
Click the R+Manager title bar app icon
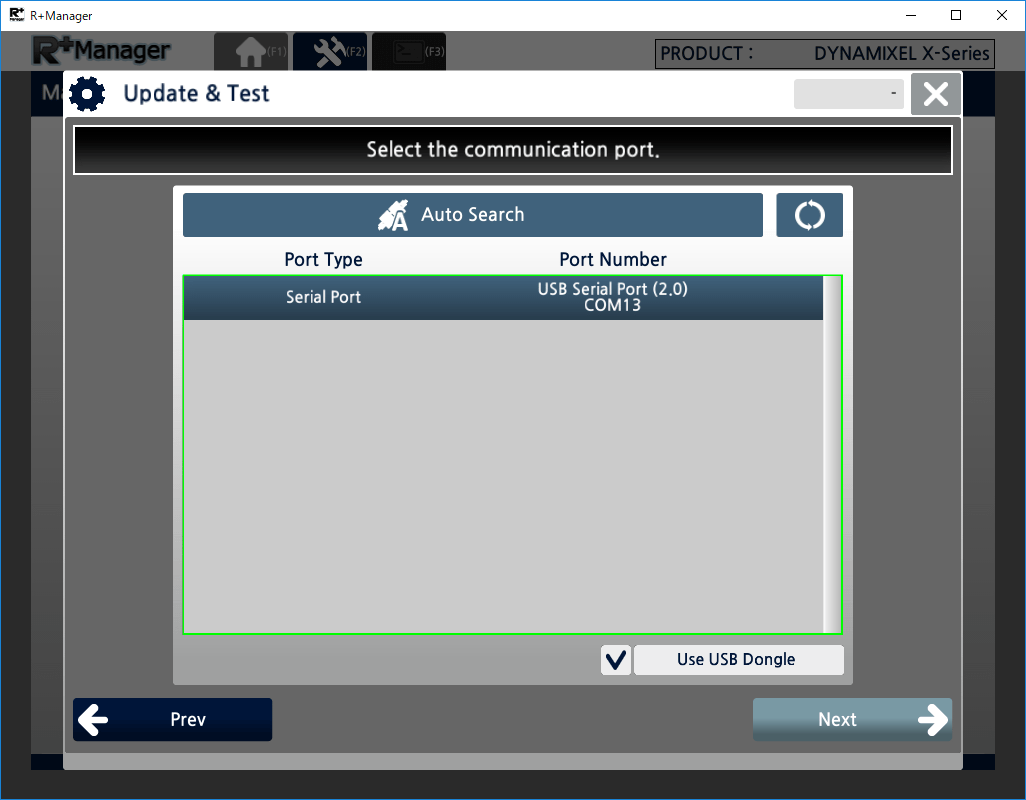coord(16,15)
